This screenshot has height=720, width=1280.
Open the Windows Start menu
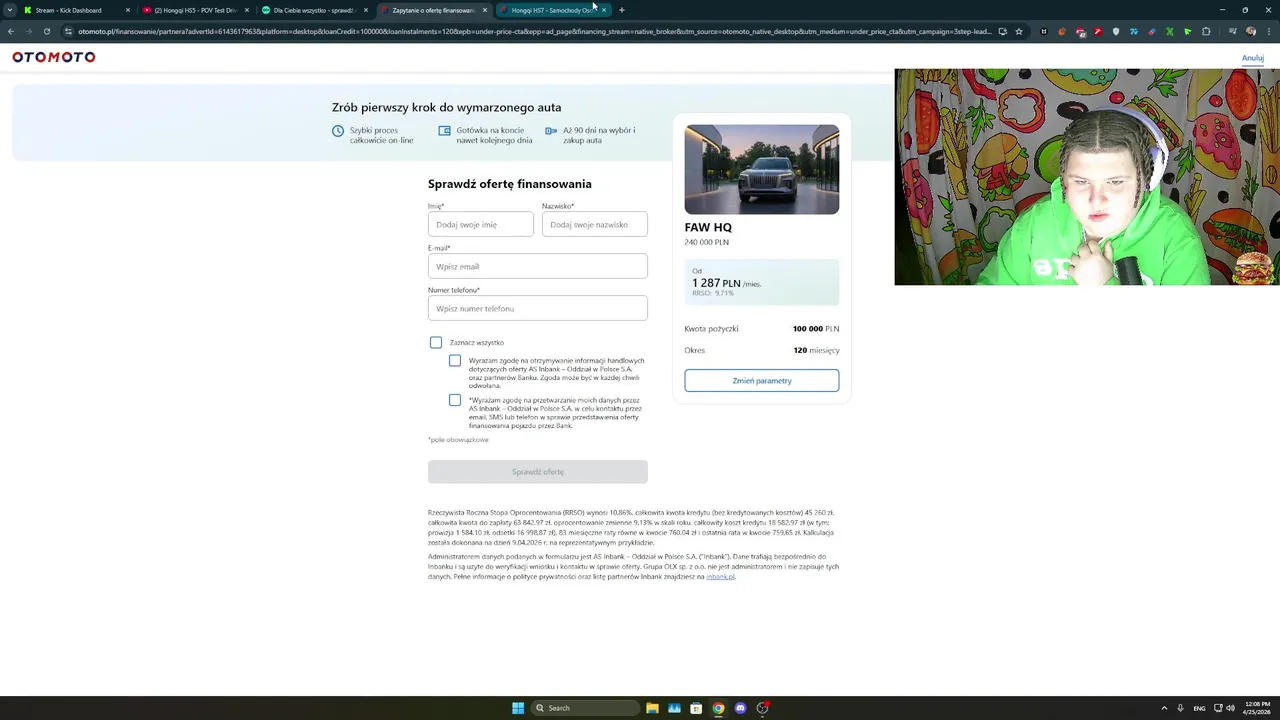[x=518, y=708]
